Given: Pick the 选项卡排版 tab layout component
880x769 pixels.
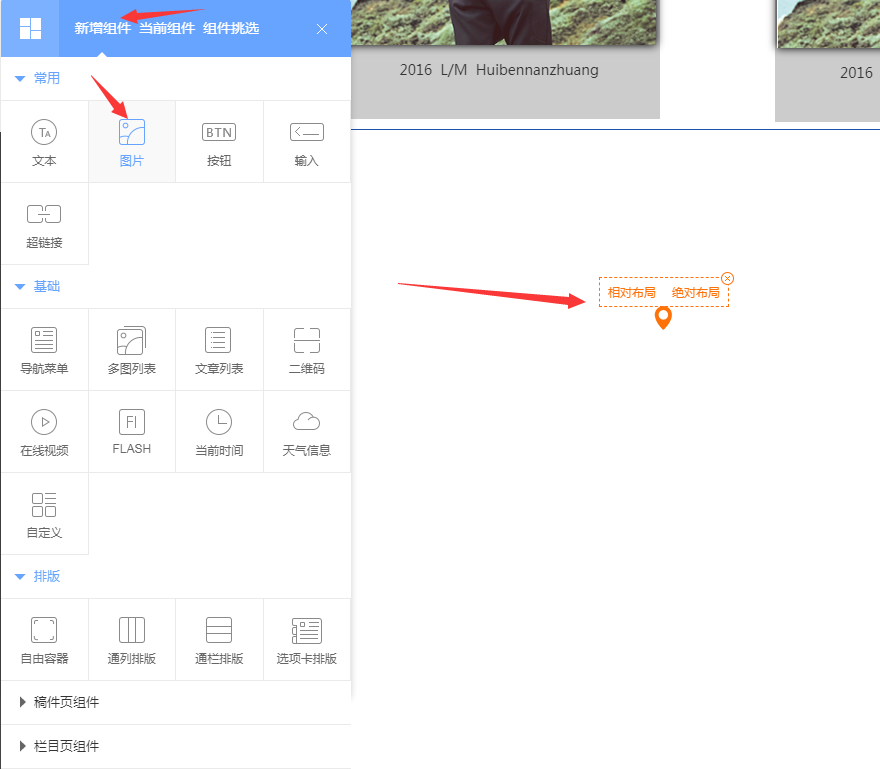Looking at the screenshot, I should (x=307, y=639).
